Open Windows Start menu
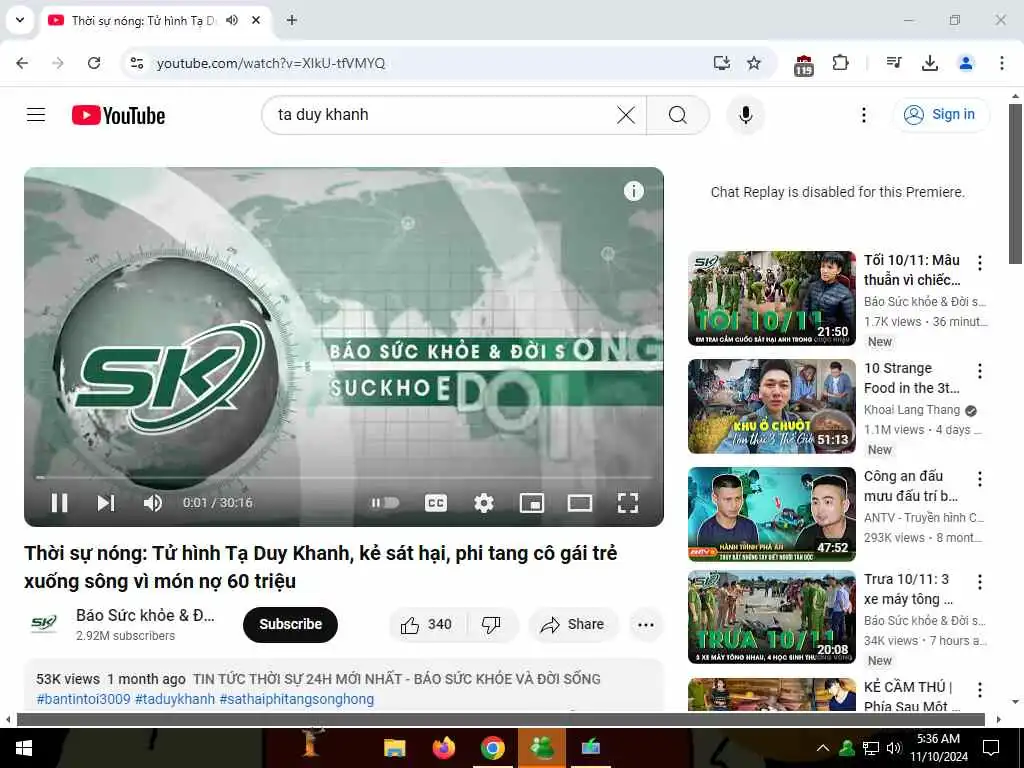This screenshot has height=768, width=1024. 24,748
